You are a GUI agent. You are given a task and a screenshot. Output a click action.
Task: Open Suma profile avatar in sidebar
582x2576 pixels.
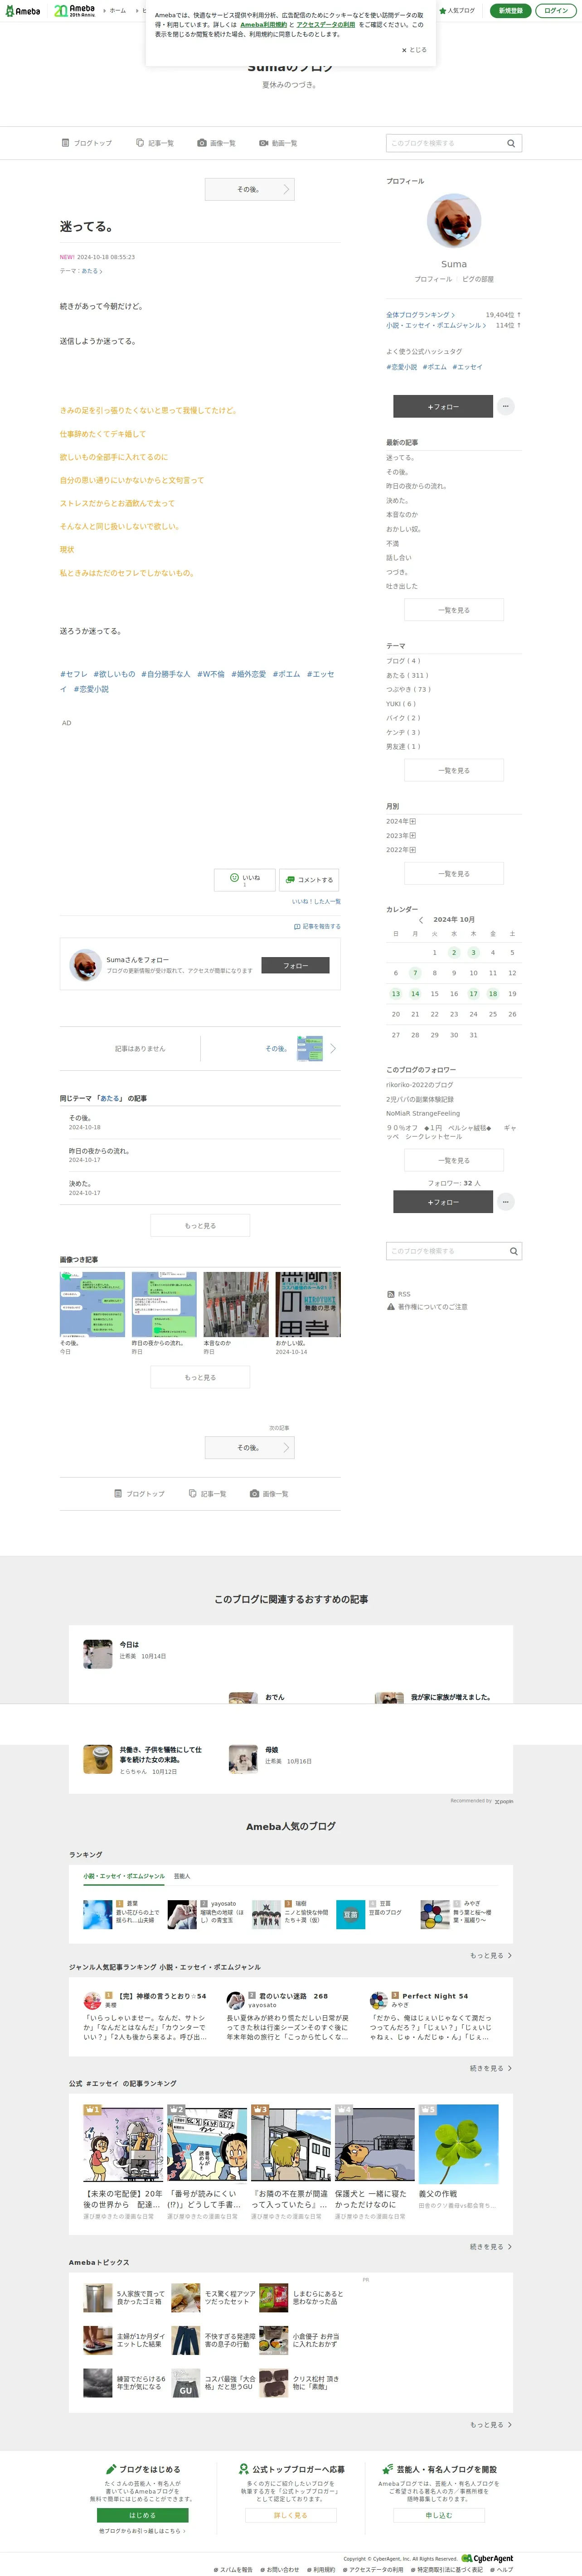click(454, 221)
